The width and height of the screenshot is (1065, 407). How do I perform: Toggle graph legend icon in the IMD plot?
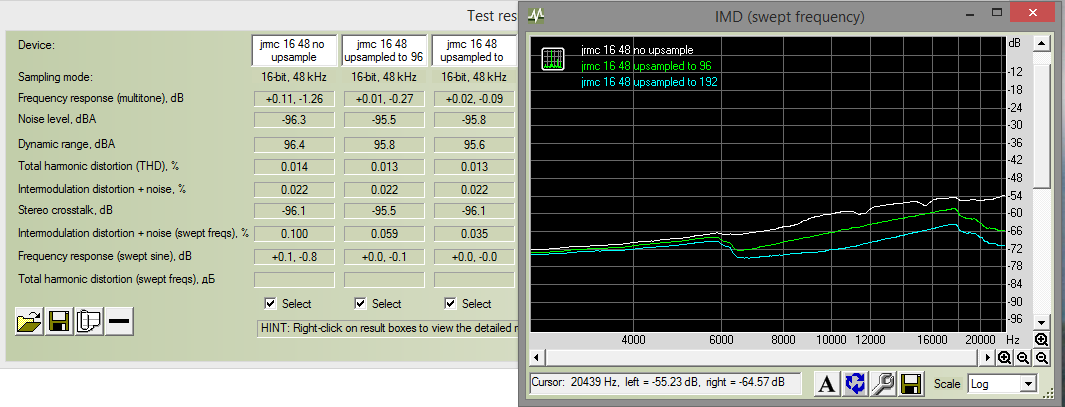pyautogui.click(x=554, y=59)
